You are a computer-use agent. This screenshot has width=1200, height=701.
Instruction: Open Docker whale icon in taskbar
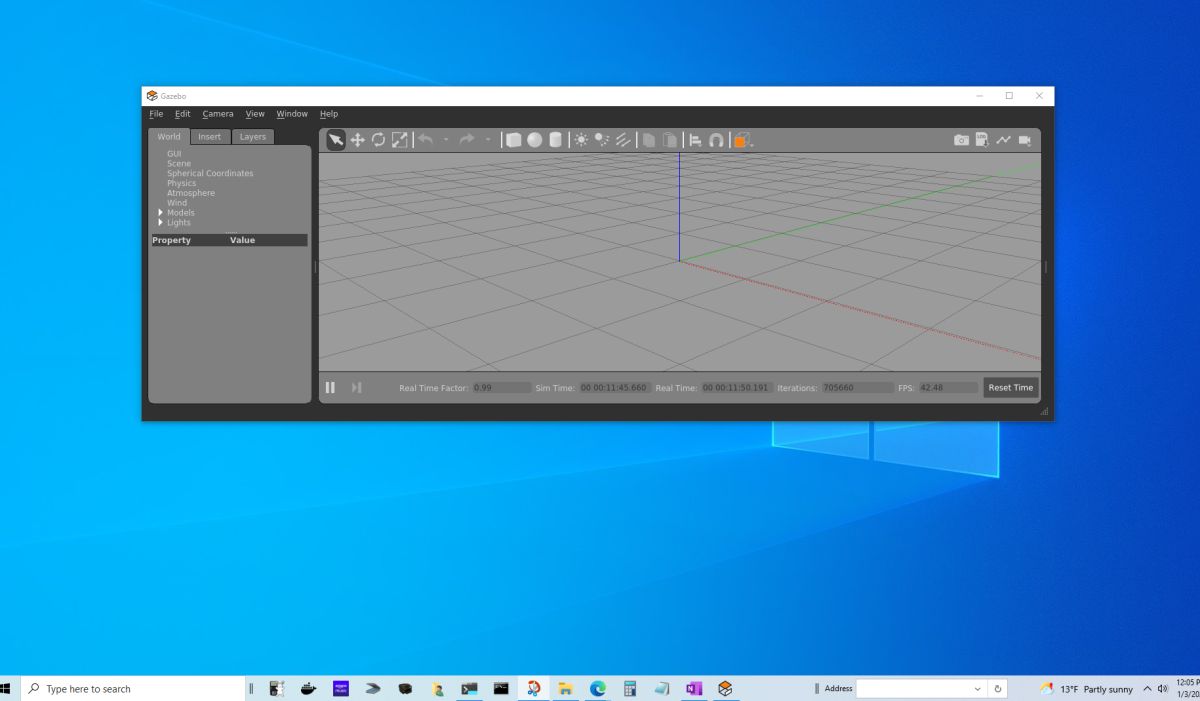click(x=309, y=689)
